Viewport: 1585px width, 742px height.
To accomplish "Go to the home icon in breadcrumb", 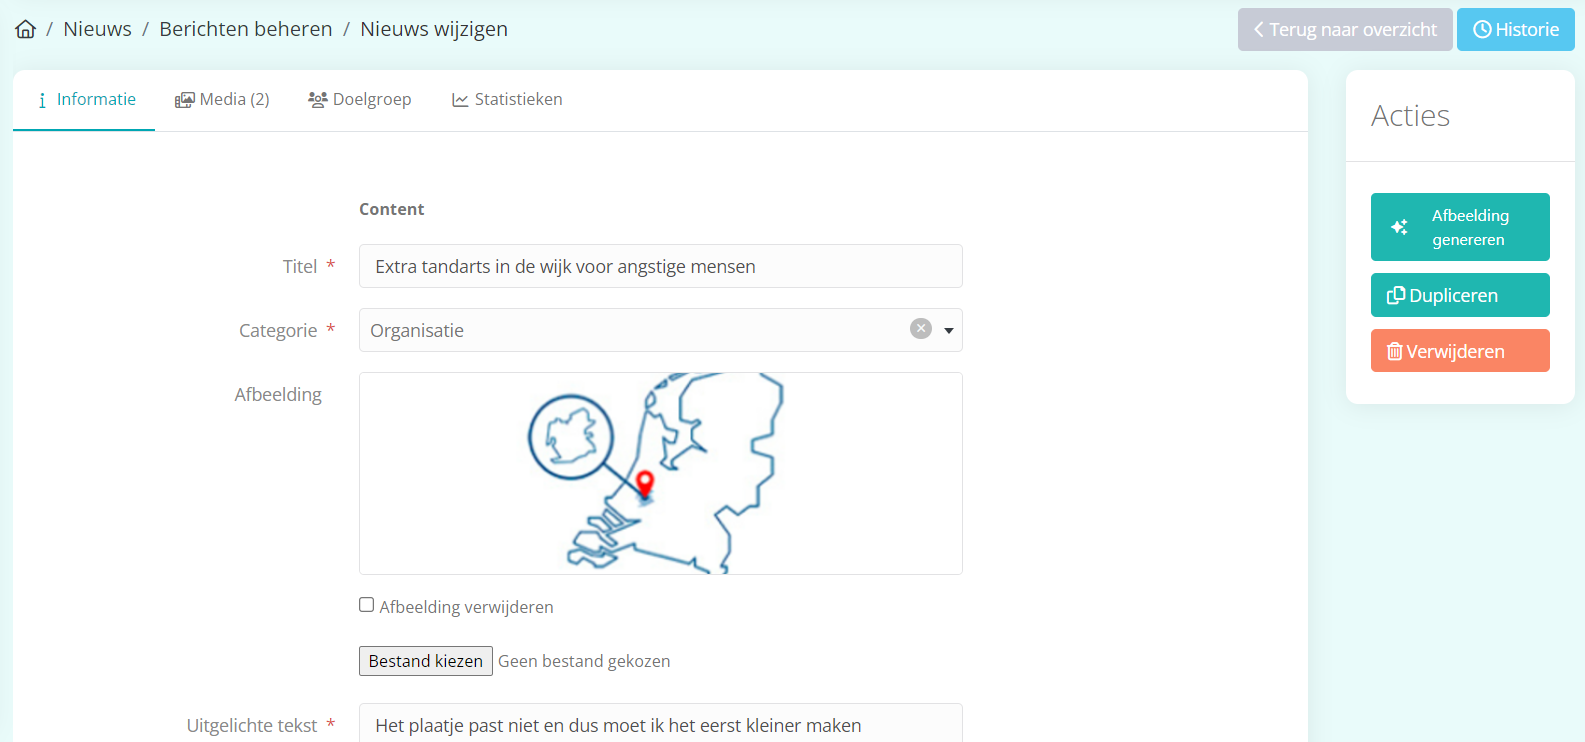I will [x=26, y=29].
